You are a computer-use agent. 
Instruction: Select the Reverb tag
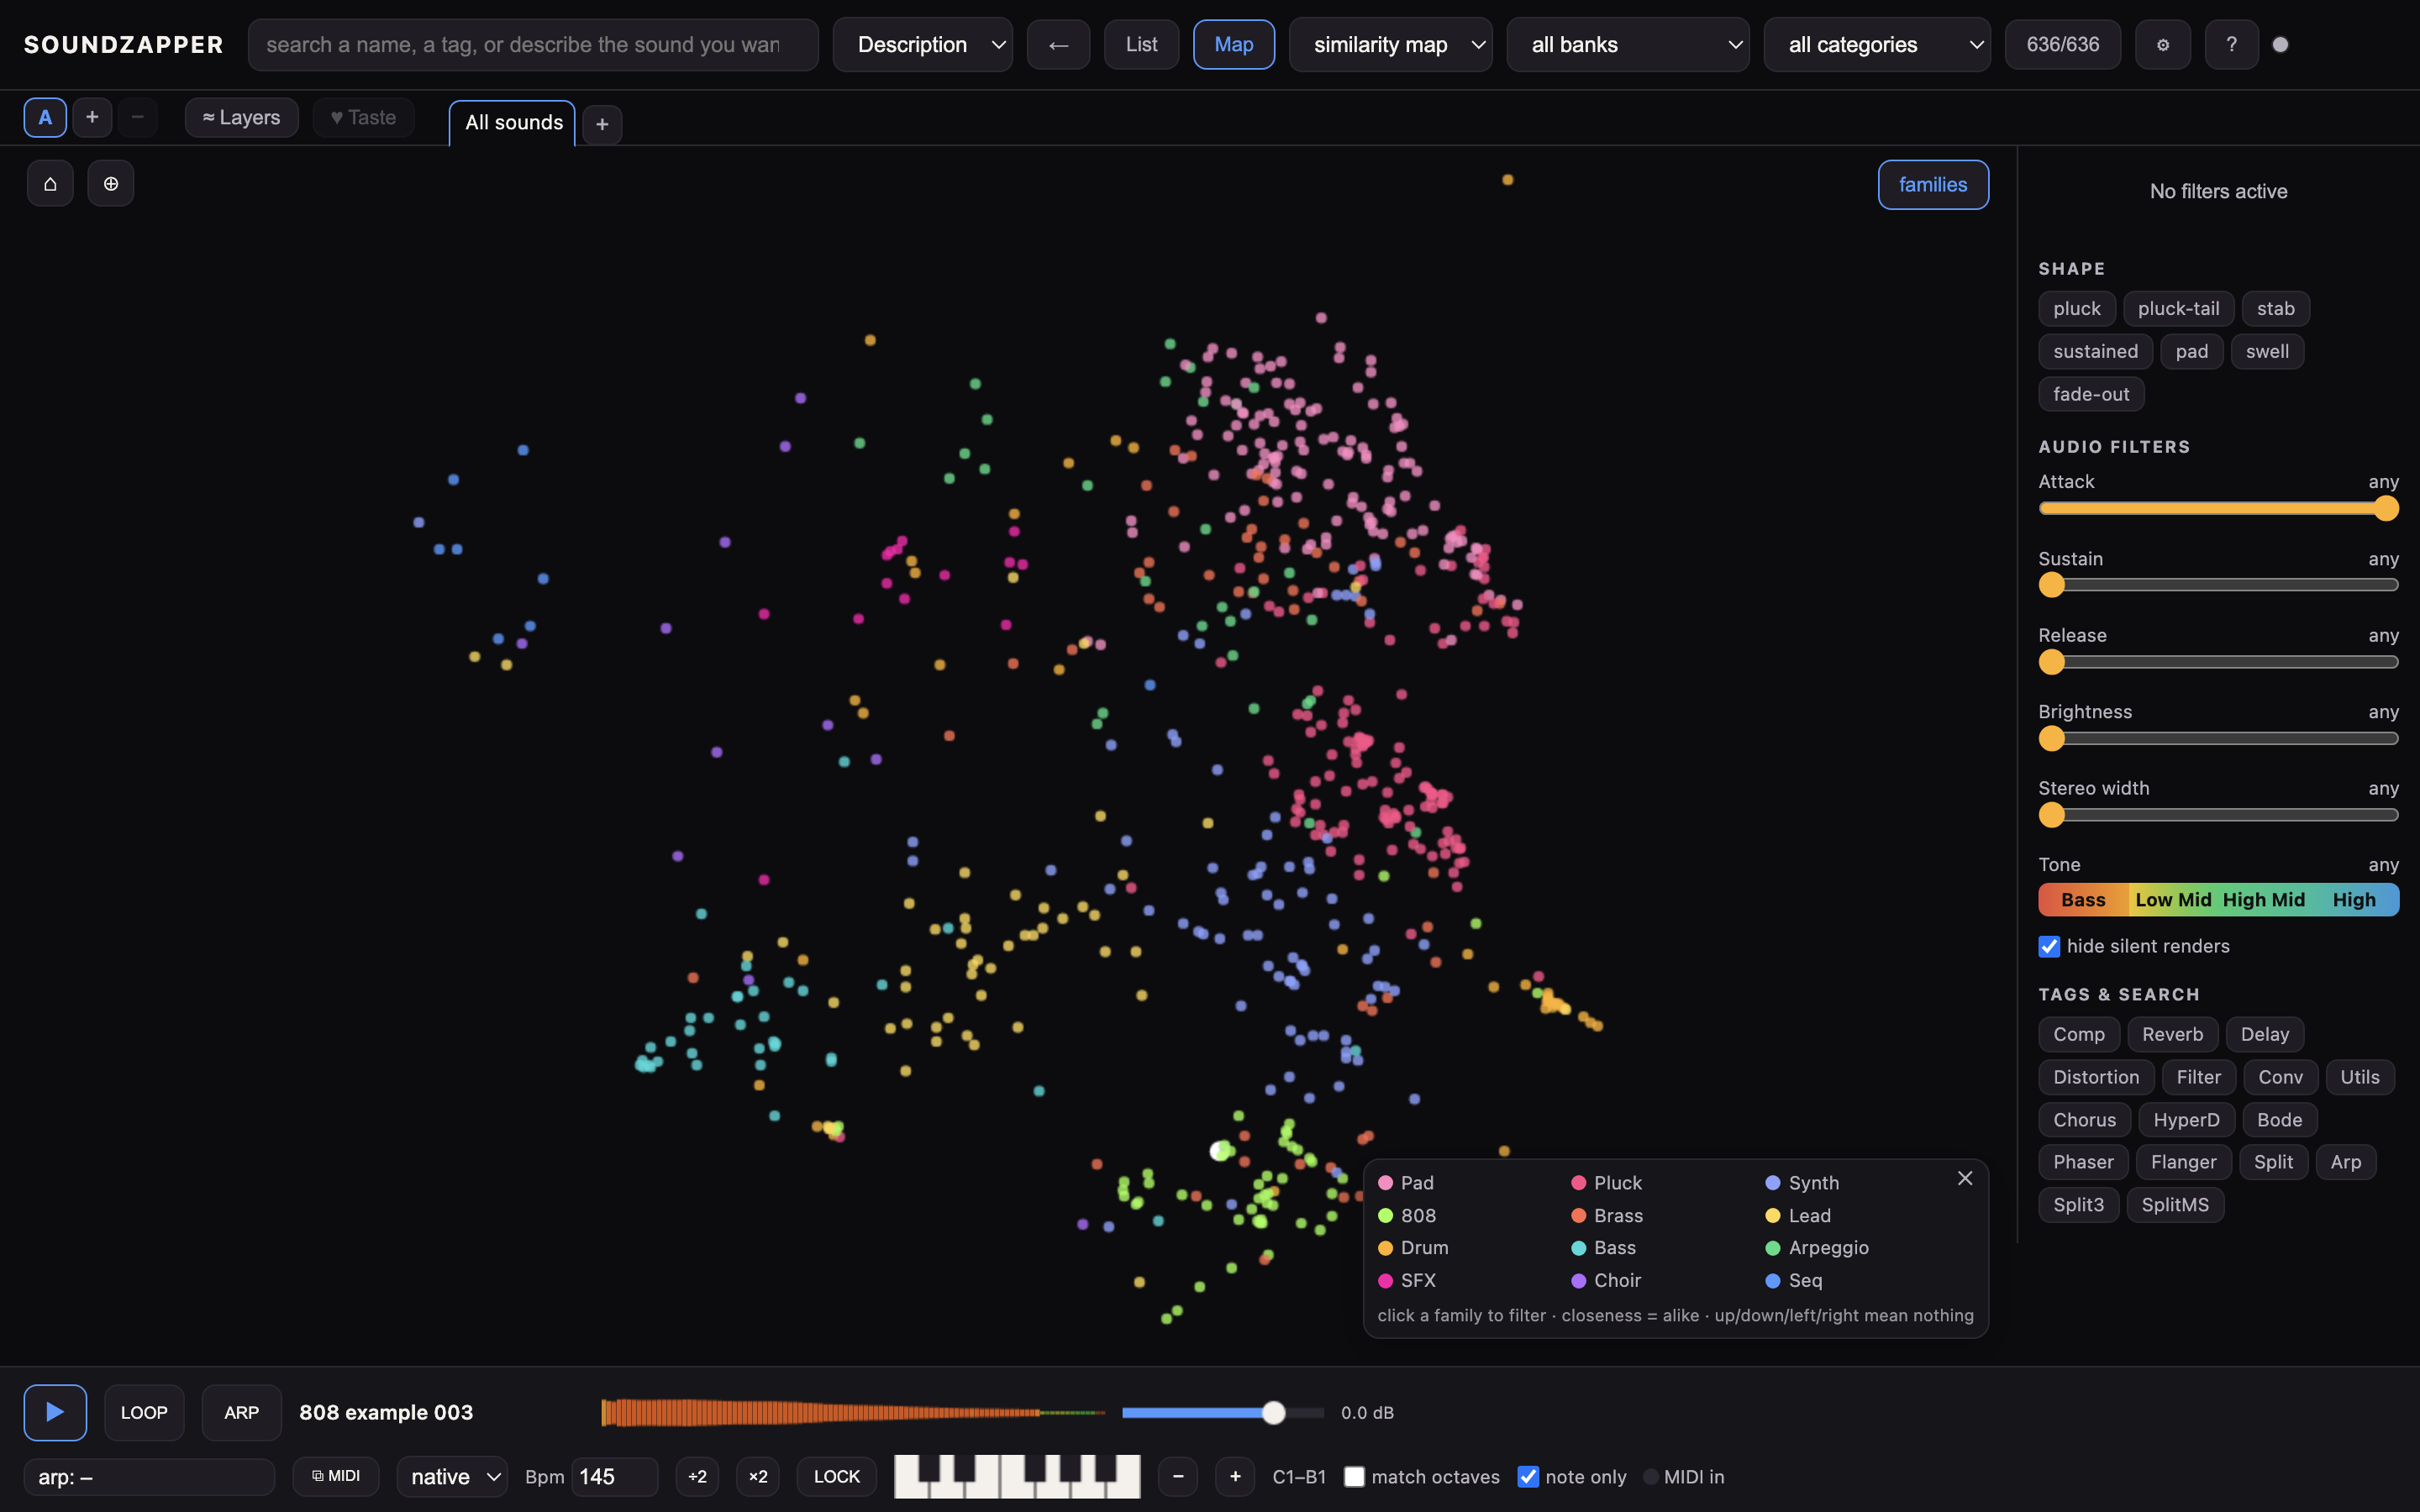click(x=2172, y=1034)
